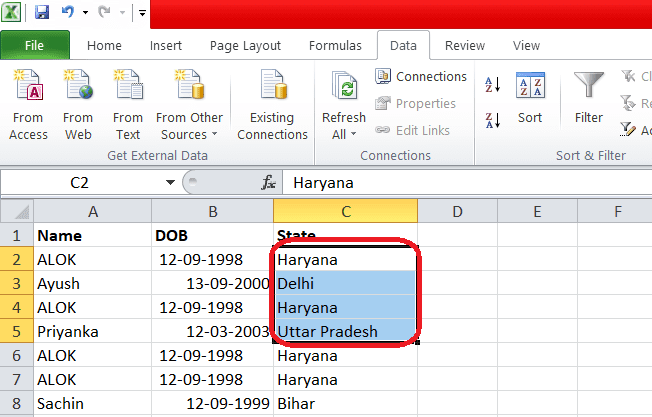The width and height of the screenshot is (652, 417).
Task: Toggle the Filter funnel button
Action: pyautogui.click(x=588, y=98)
